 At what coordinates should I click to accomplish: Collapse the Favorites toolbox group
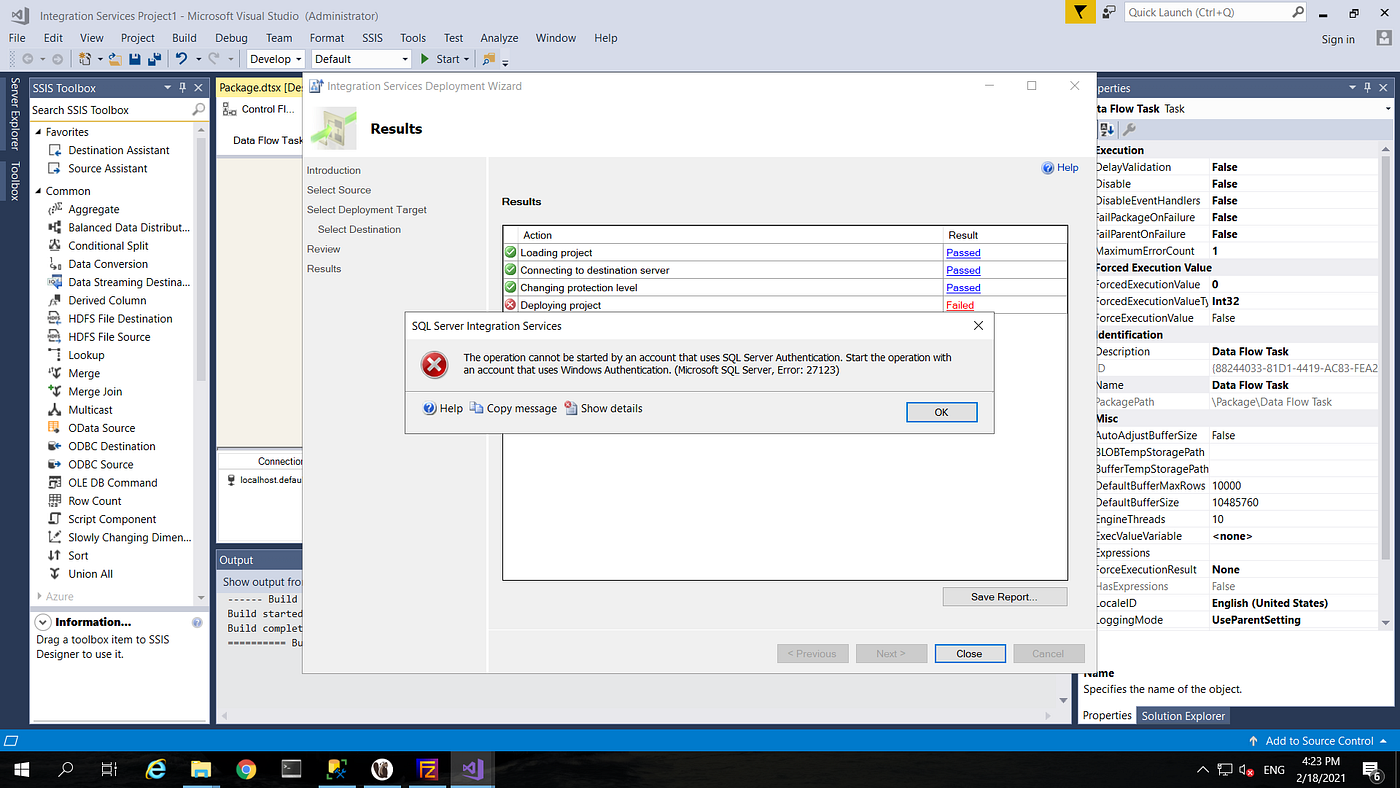coord(38,132)
